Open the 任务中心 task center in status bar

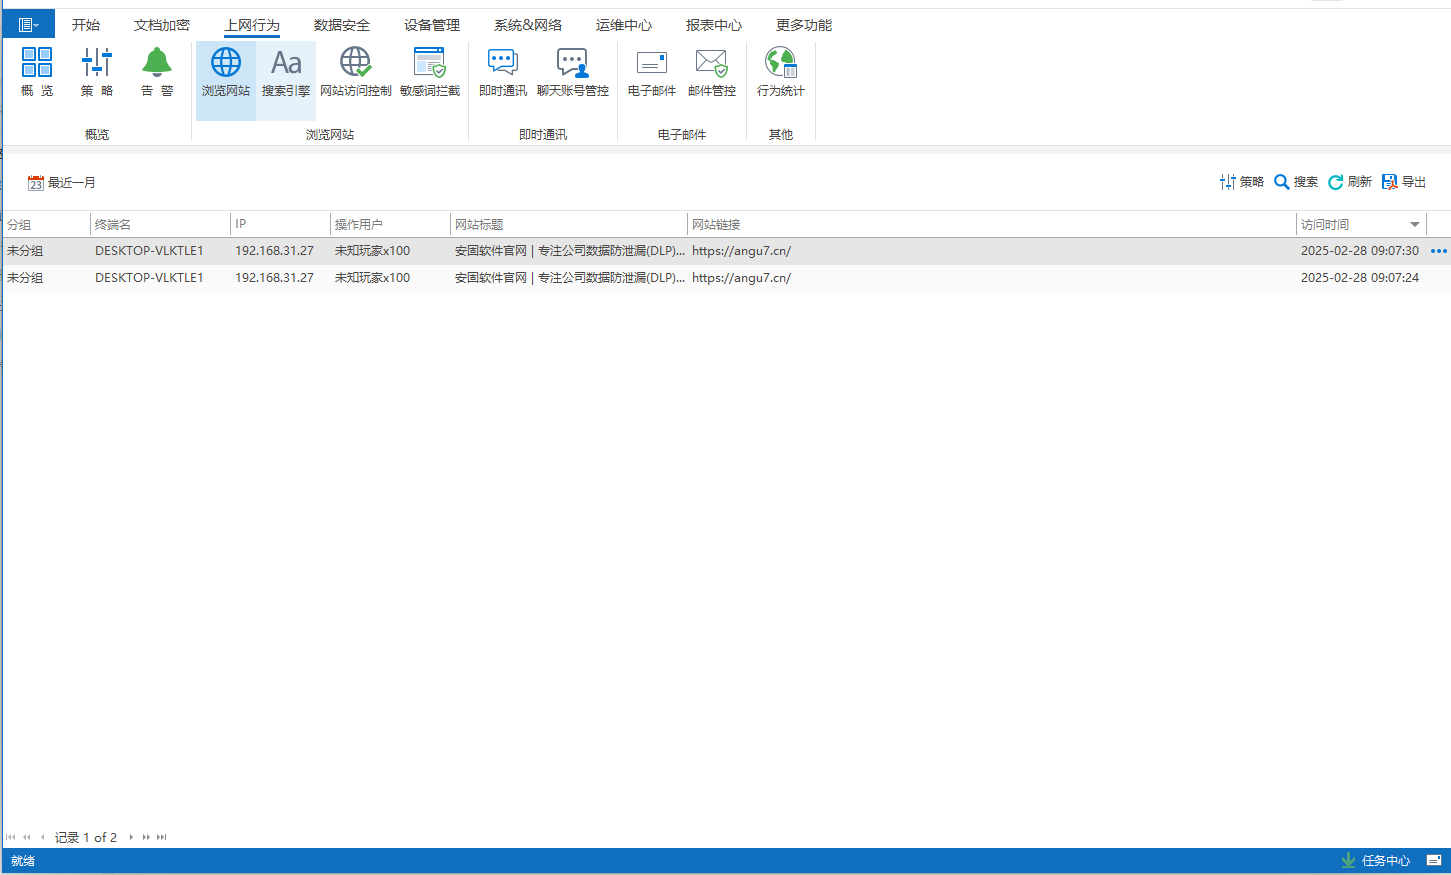click(x=1376, y=860)
